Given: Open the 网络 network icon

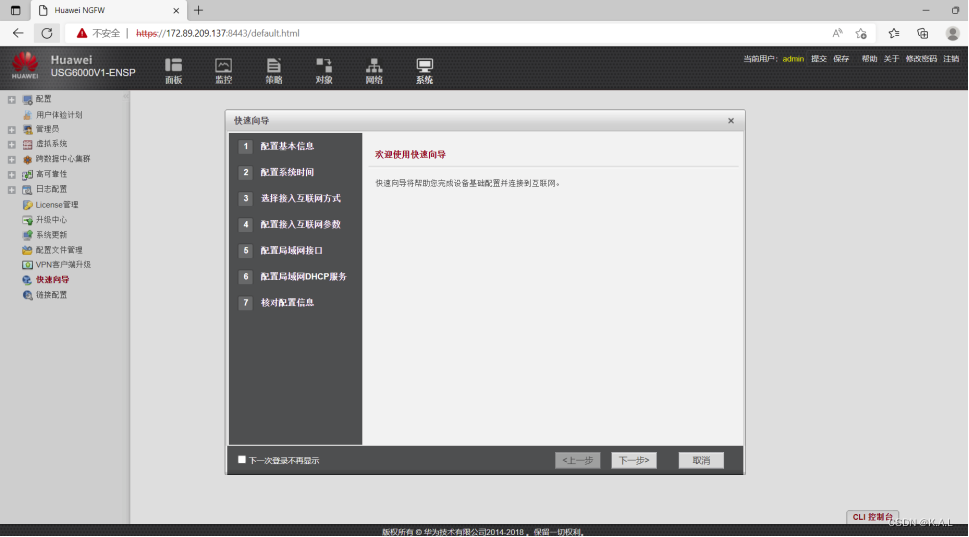Looking at the screenshot, I should (x=374, y=70).
